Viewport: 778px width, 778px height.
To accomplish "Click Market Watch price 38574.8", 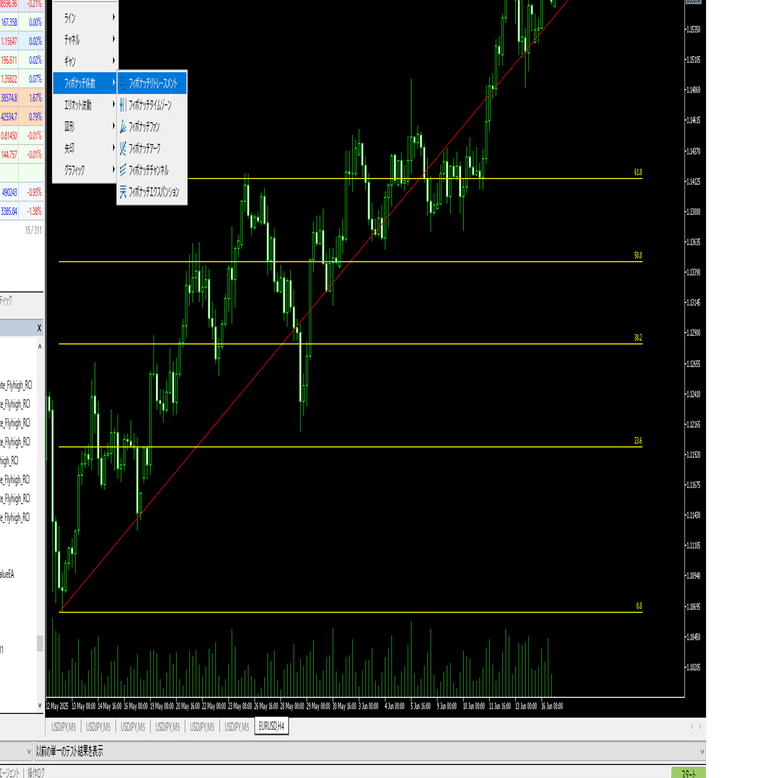I will tap(9, 98).
